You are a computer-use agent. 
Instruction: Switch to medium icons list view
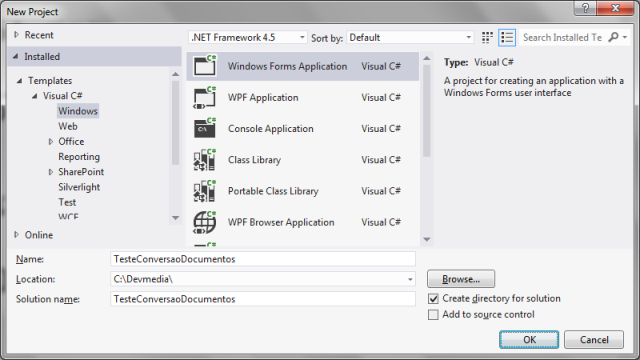click(x=507, y=38)
